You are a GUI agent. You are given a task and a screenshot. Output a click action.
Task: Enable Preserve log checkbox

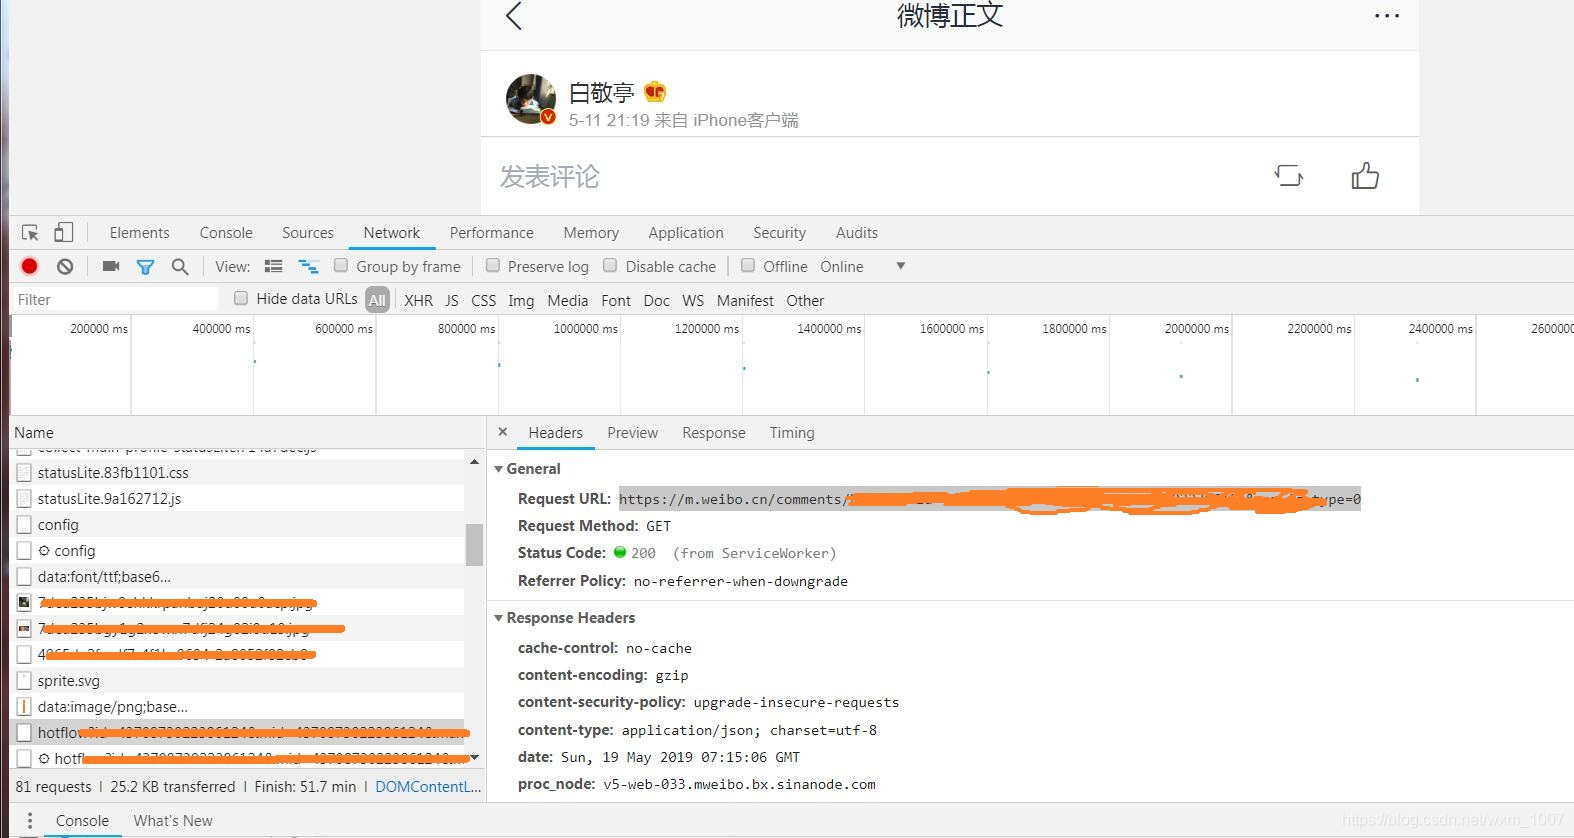(x=493, y=265)
